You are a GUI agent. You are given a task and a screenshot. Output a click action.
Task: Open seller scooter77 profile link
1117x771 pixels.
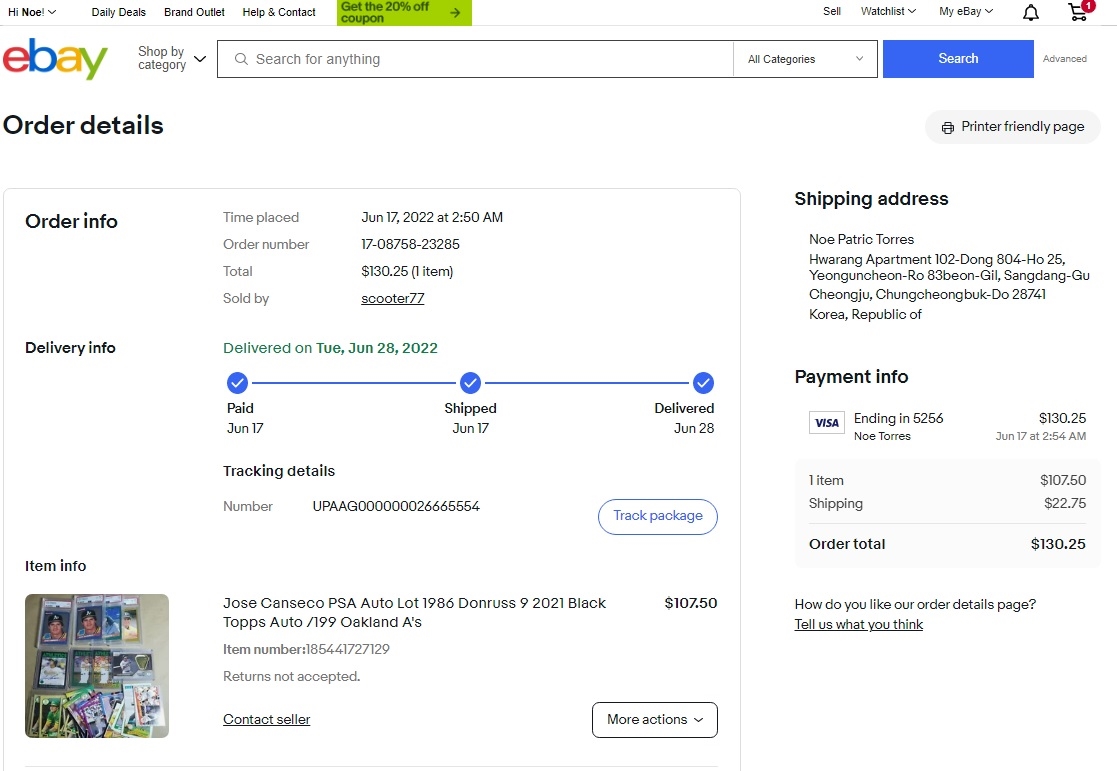(393, 299)
